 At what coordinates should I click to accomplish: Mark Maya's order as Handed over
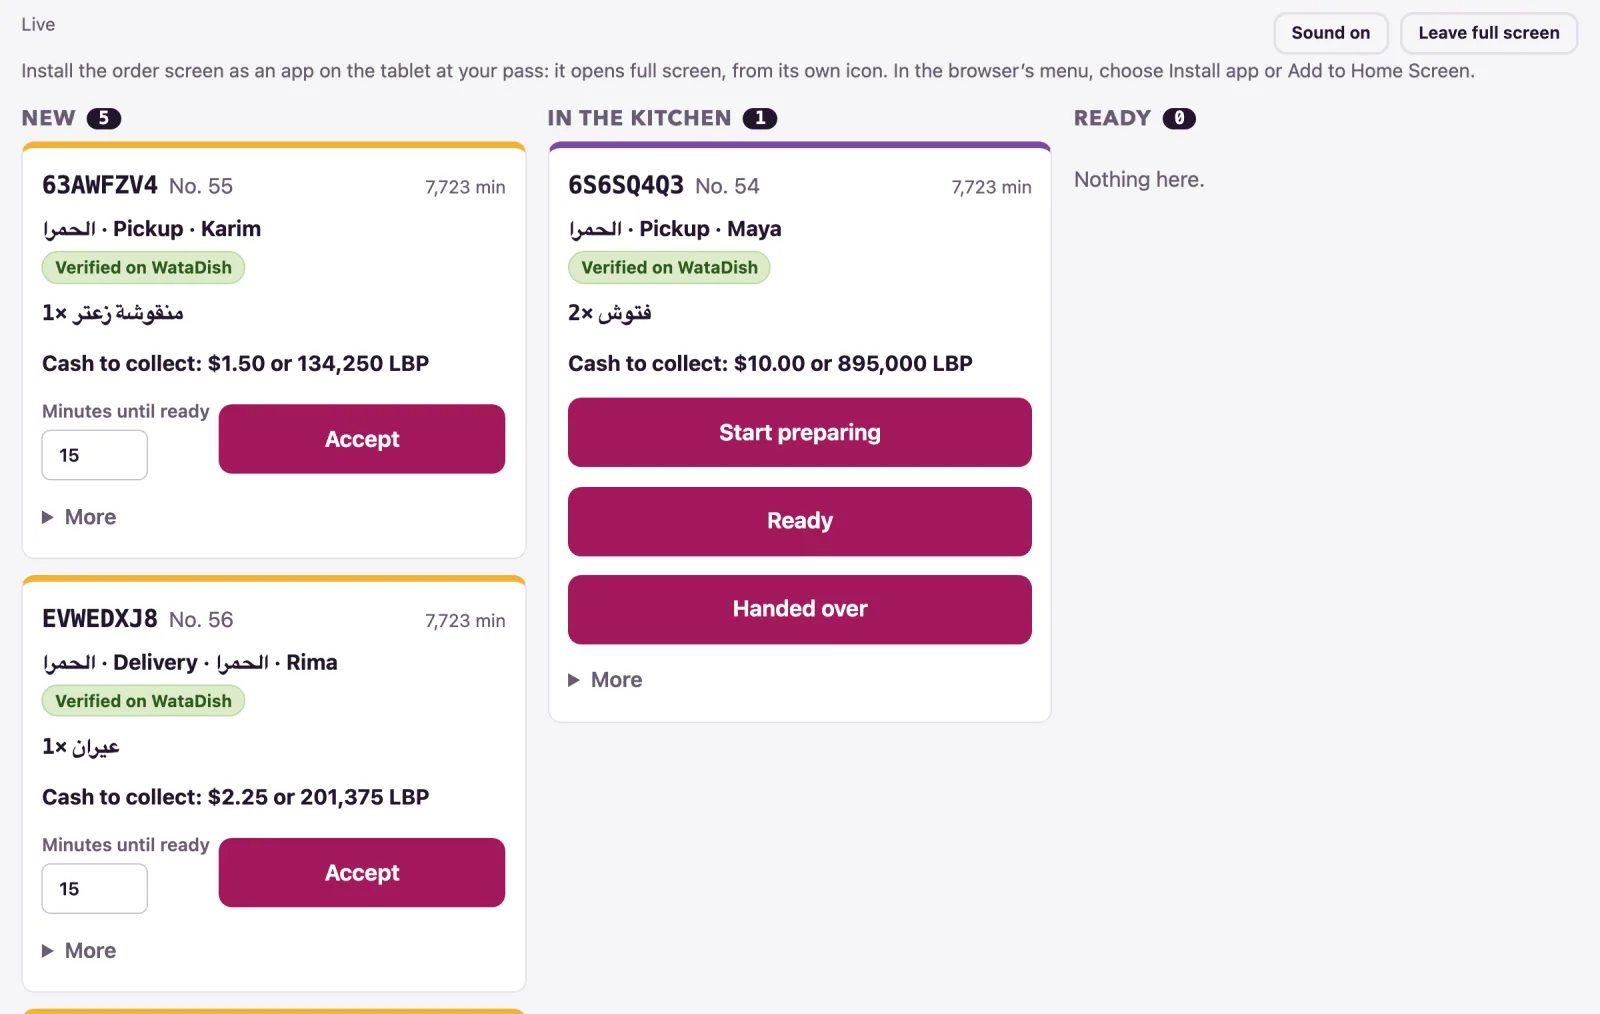tap(800, 609)
